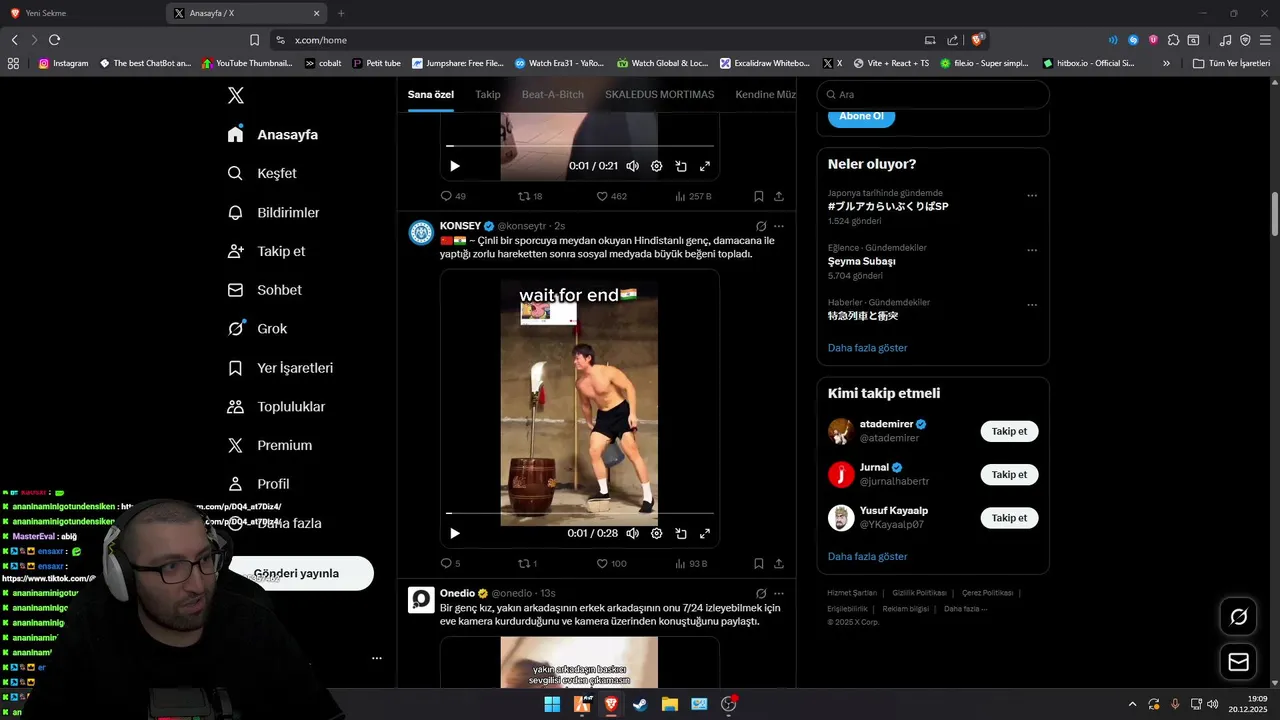Open options for 特急列車と衝突 trend
Image resolution: width=1280 pixels, height=720 pixels.
click(x=1032, y=305)
